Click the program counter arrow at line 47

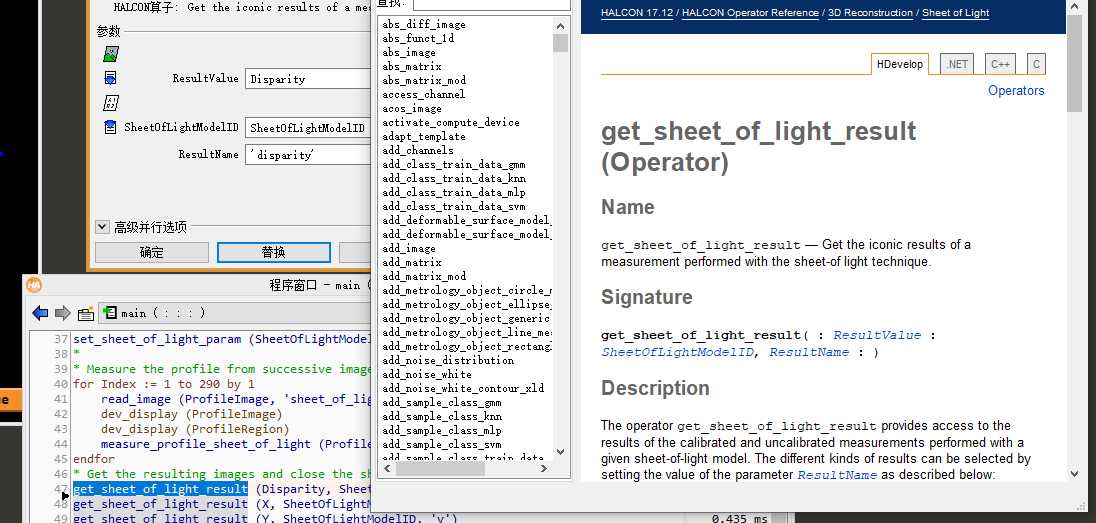pos(65,495)
